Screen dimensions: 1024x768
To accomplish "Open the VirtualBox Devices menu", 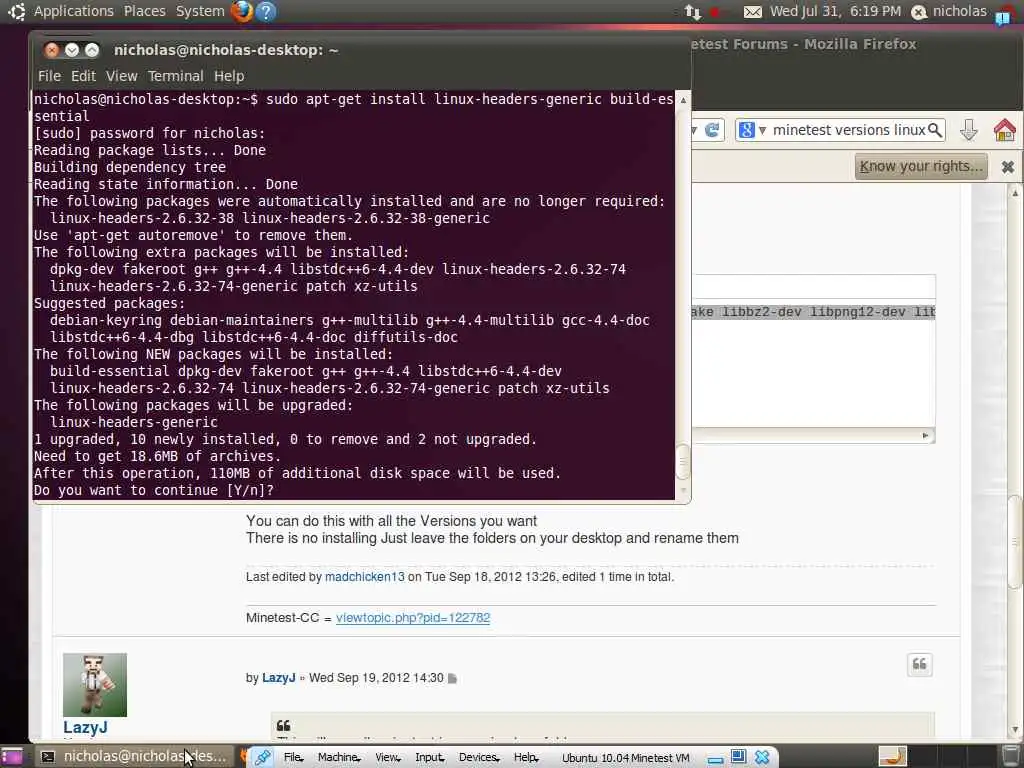I will tap(479, 758).
